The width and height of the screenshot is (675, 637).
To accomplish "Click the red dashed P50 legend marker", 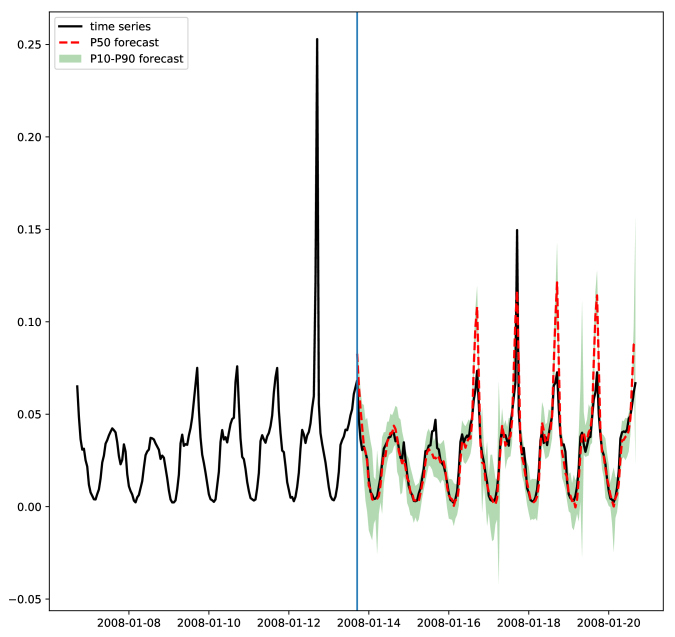I will (x=70, y=43).
